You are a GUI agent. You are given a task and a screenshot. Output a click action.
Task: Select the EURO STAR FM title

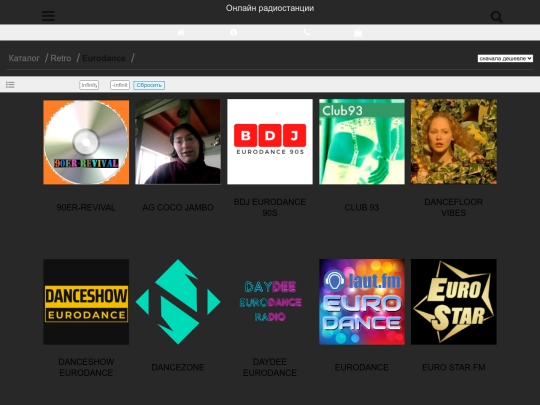coord(454,367)
